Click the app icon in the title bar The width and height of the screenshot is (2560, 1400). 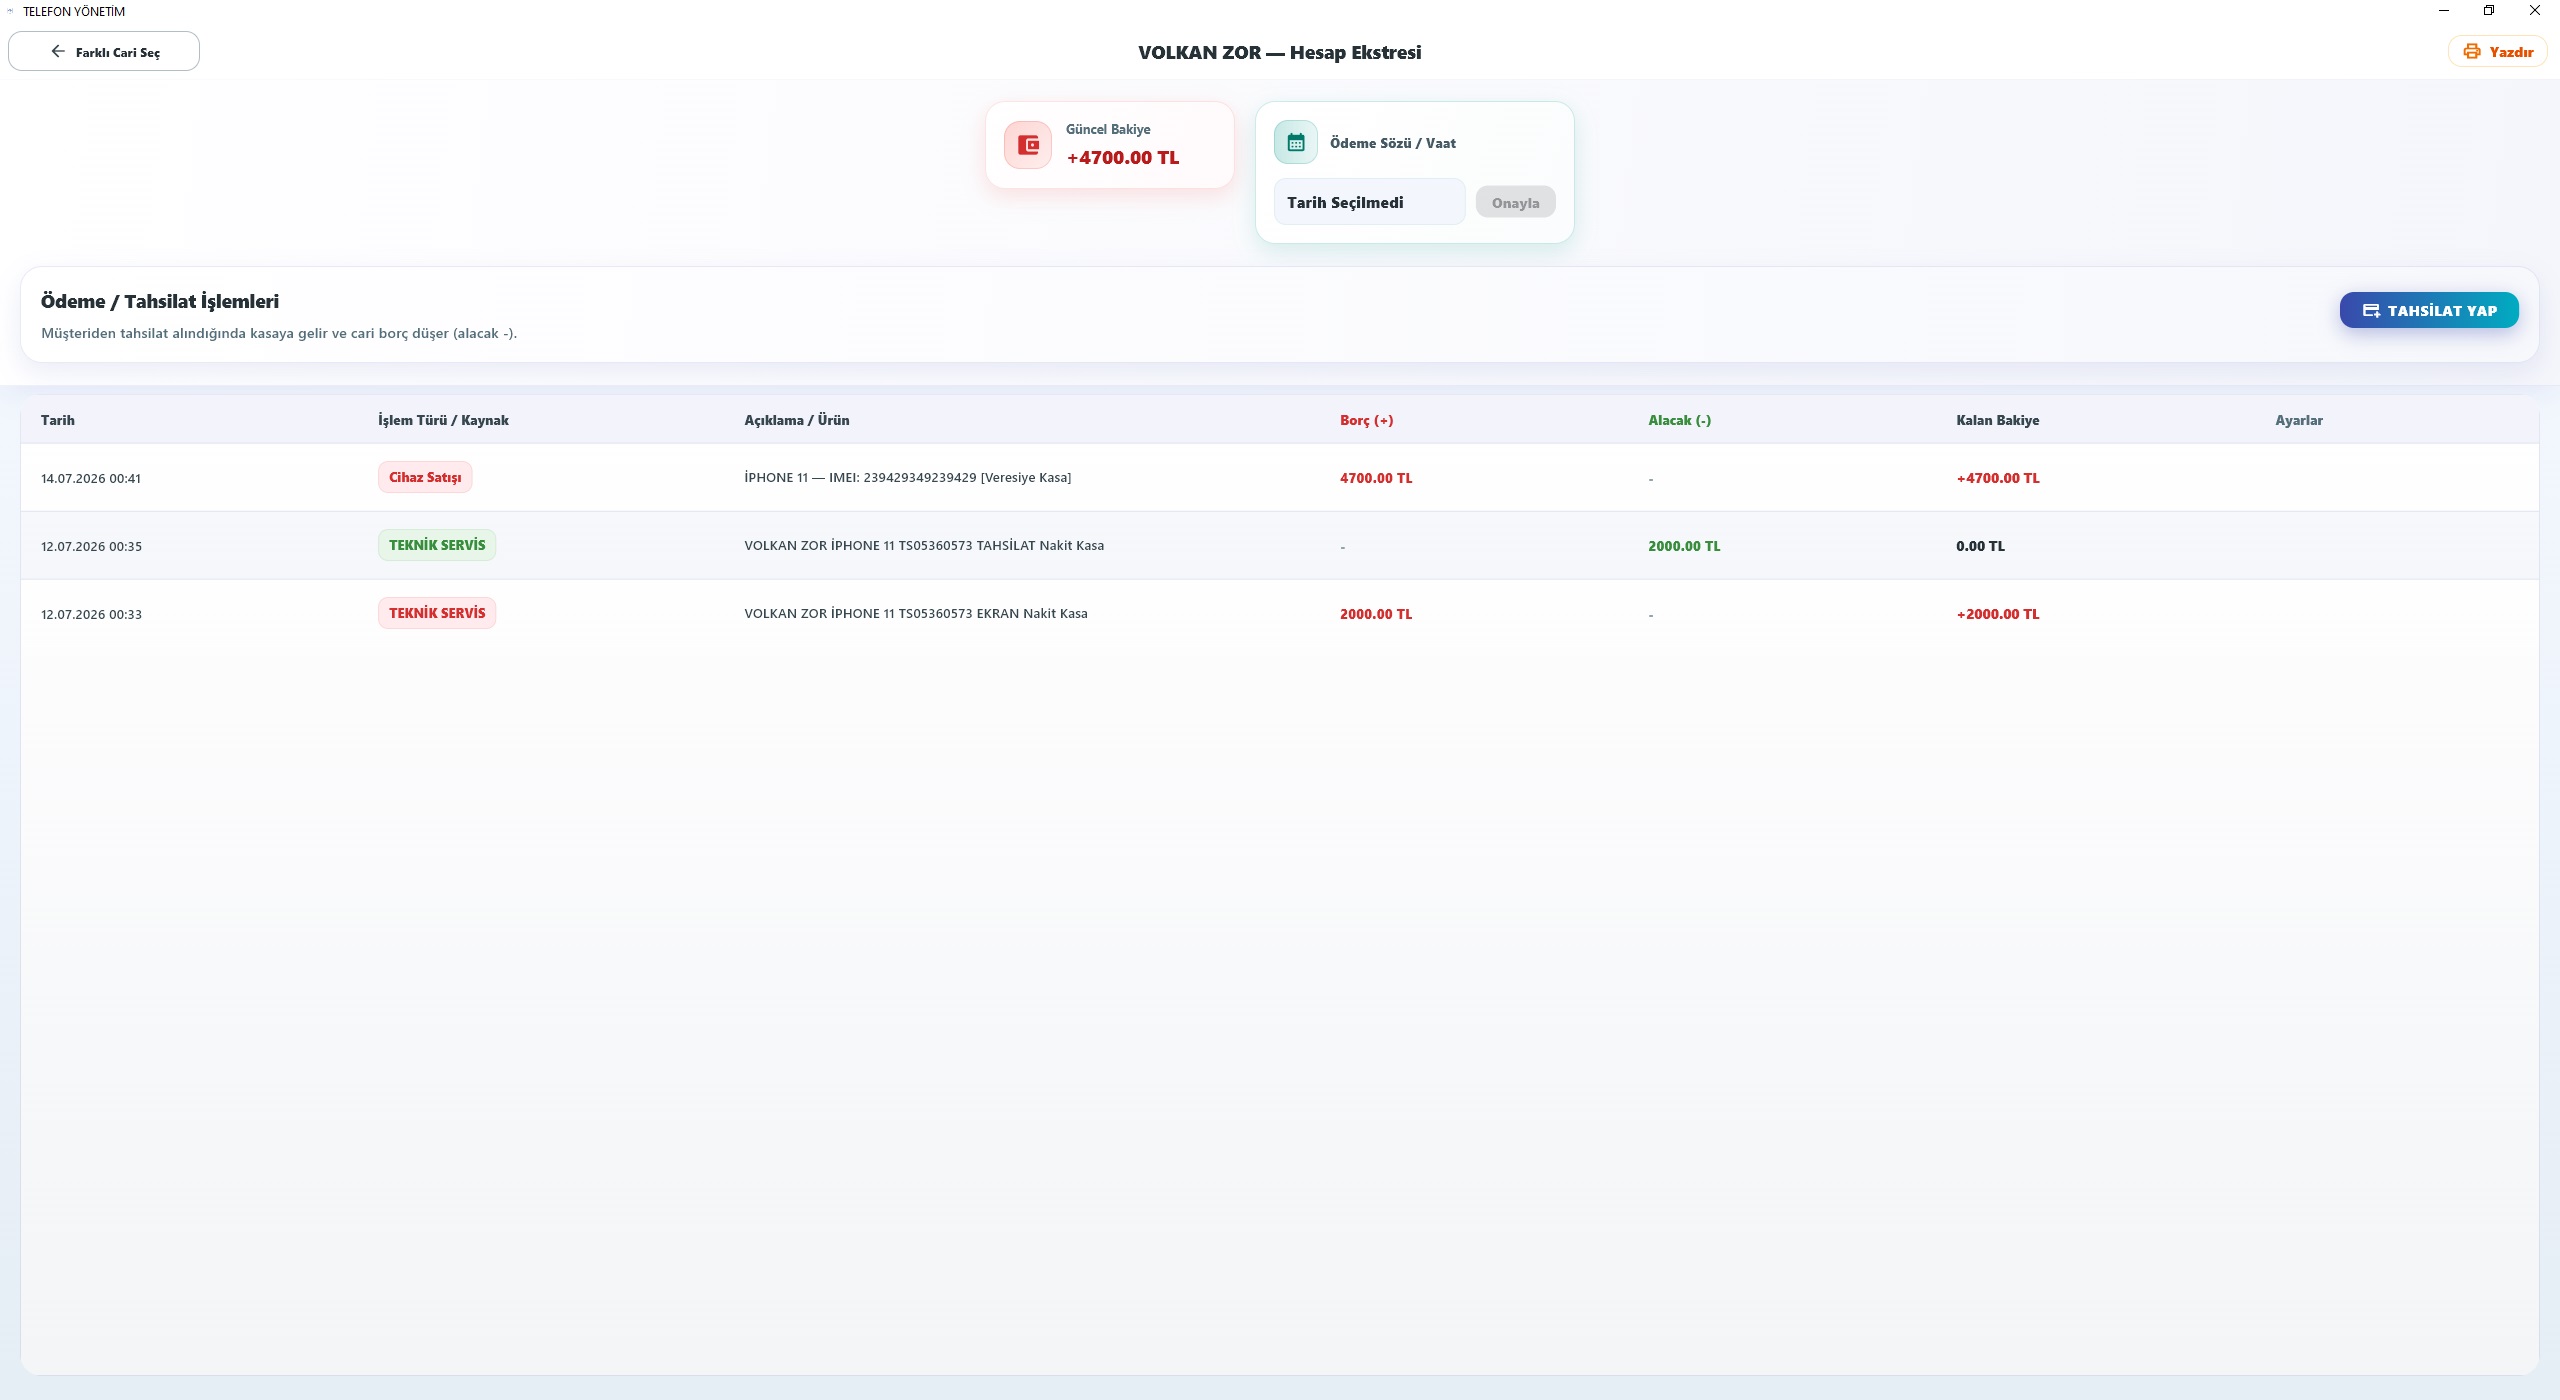click(10, 11)
